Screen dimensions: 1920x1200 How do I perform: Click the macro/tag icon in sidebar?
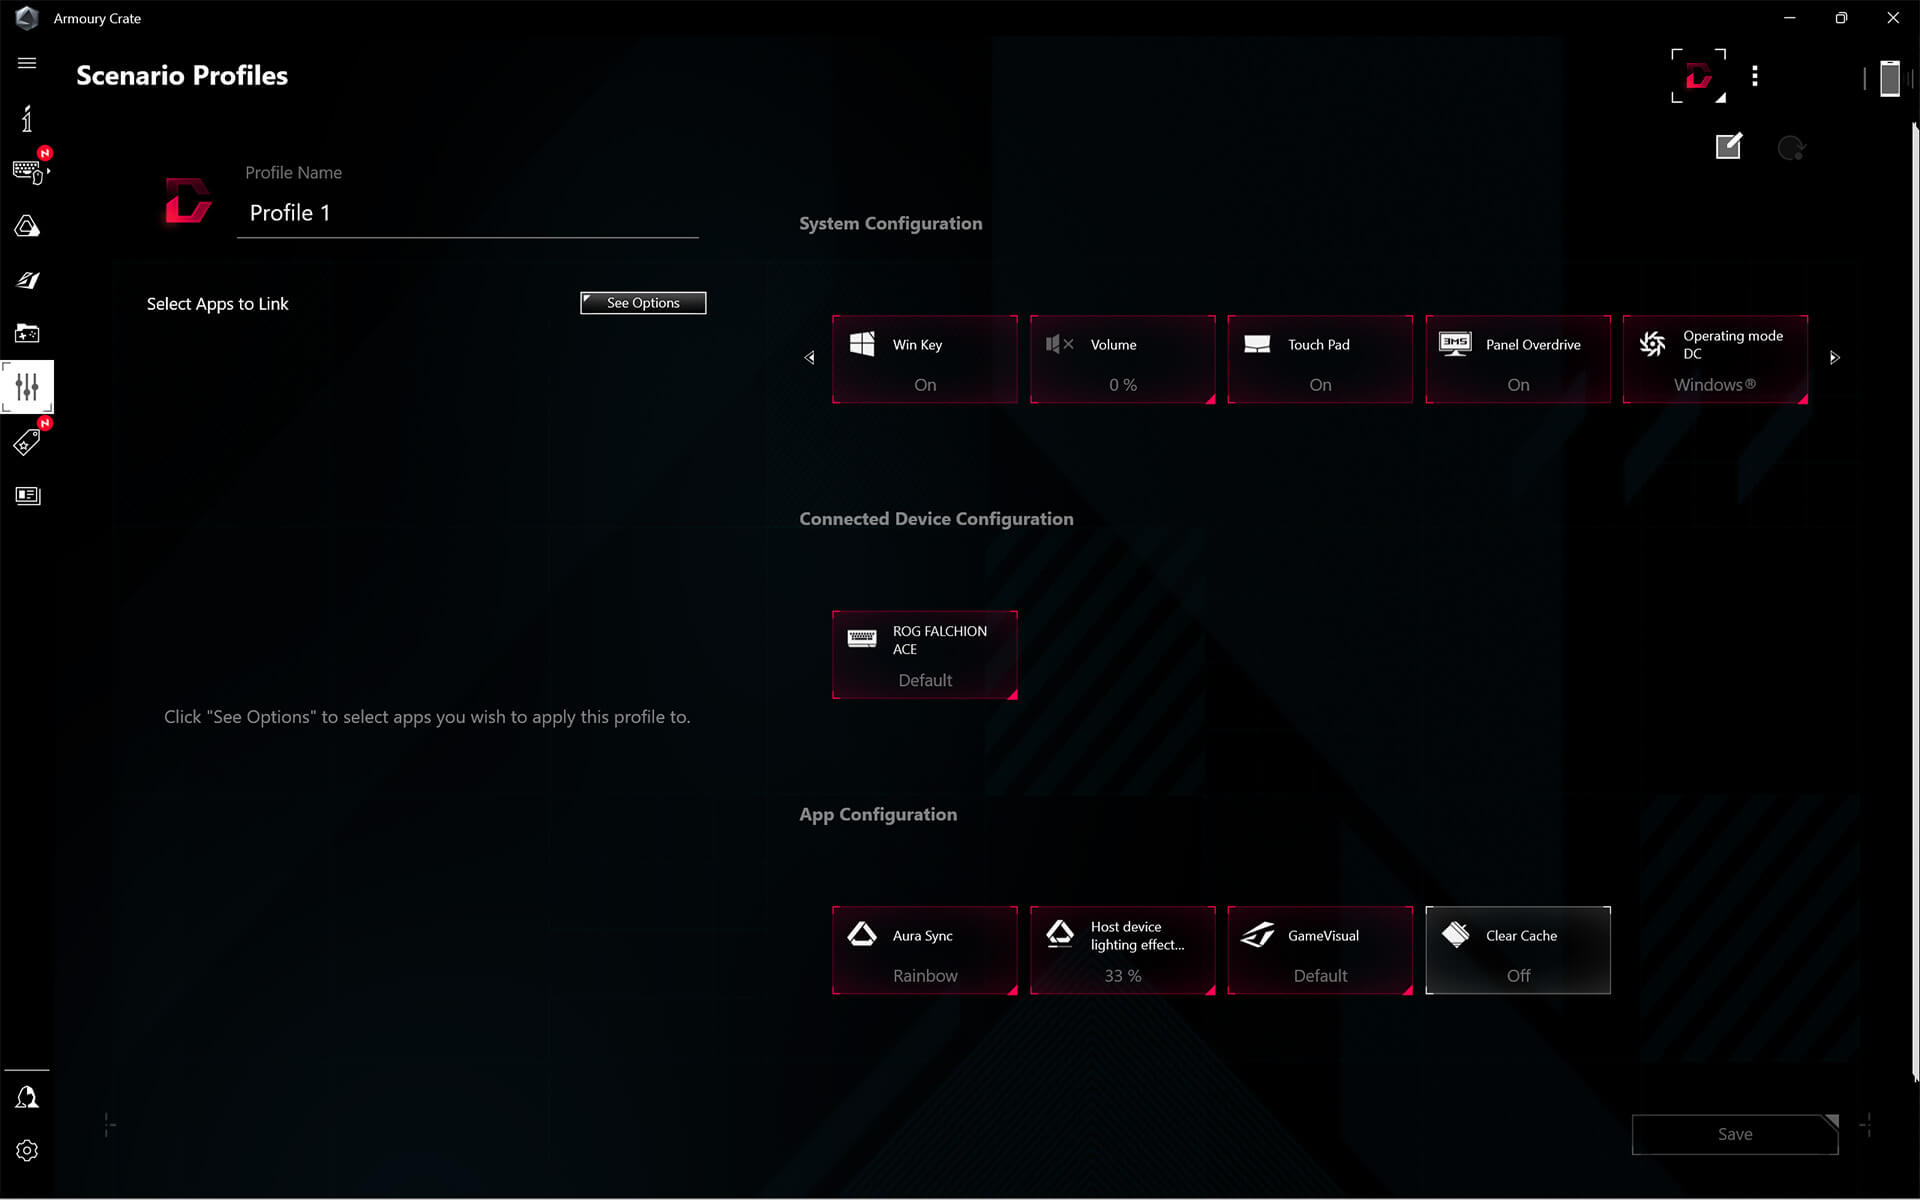[28, 441]
